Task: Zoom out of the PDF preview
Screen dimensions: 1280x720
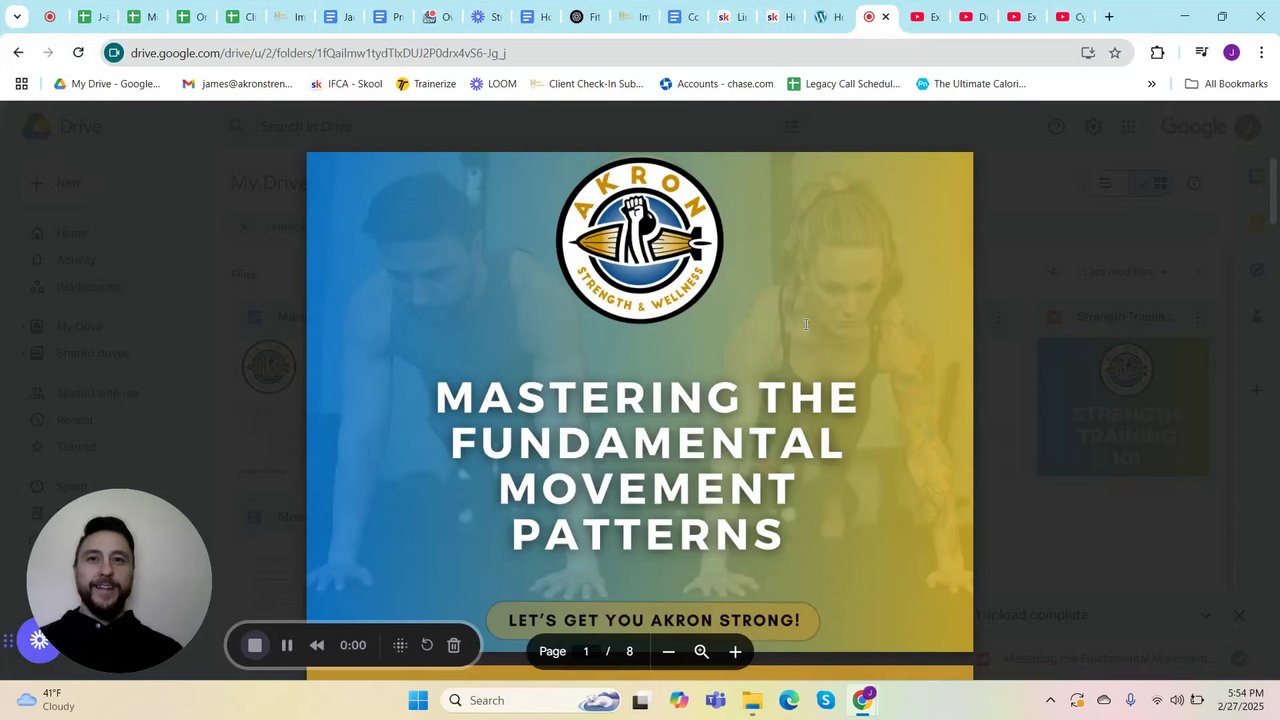Action: 668,652
